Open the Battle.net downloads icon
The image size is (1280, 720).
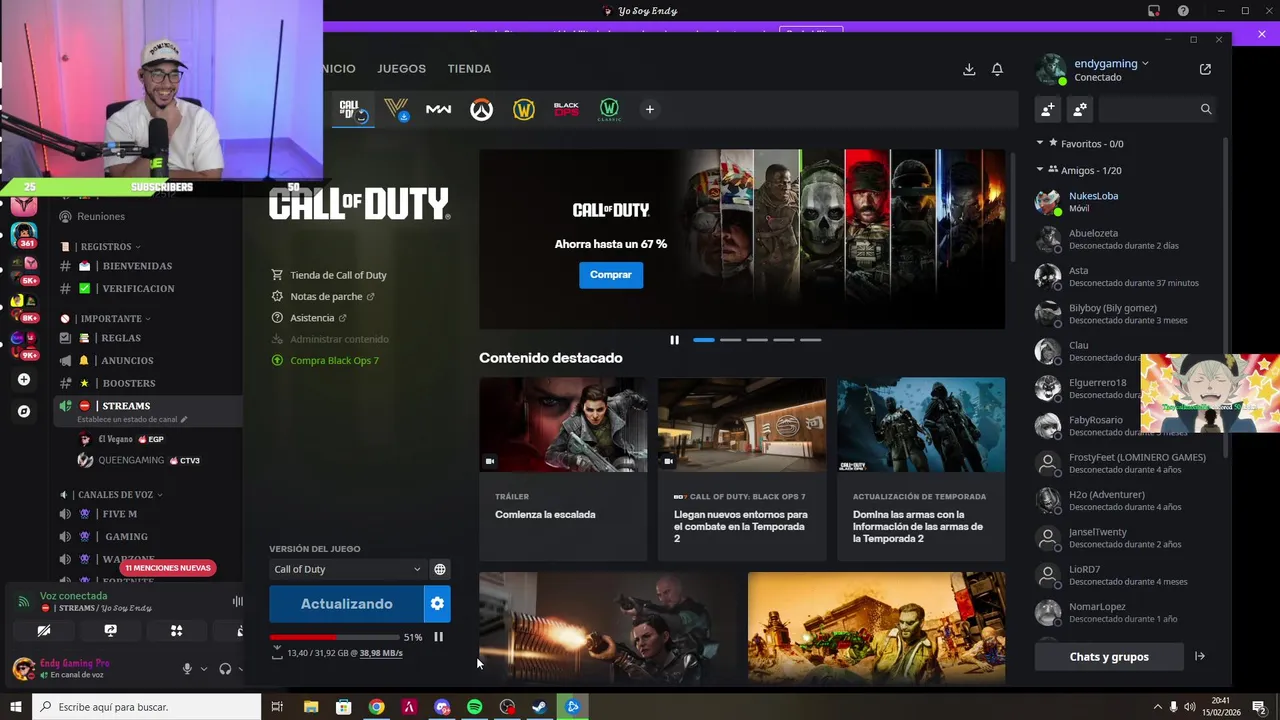969,69
